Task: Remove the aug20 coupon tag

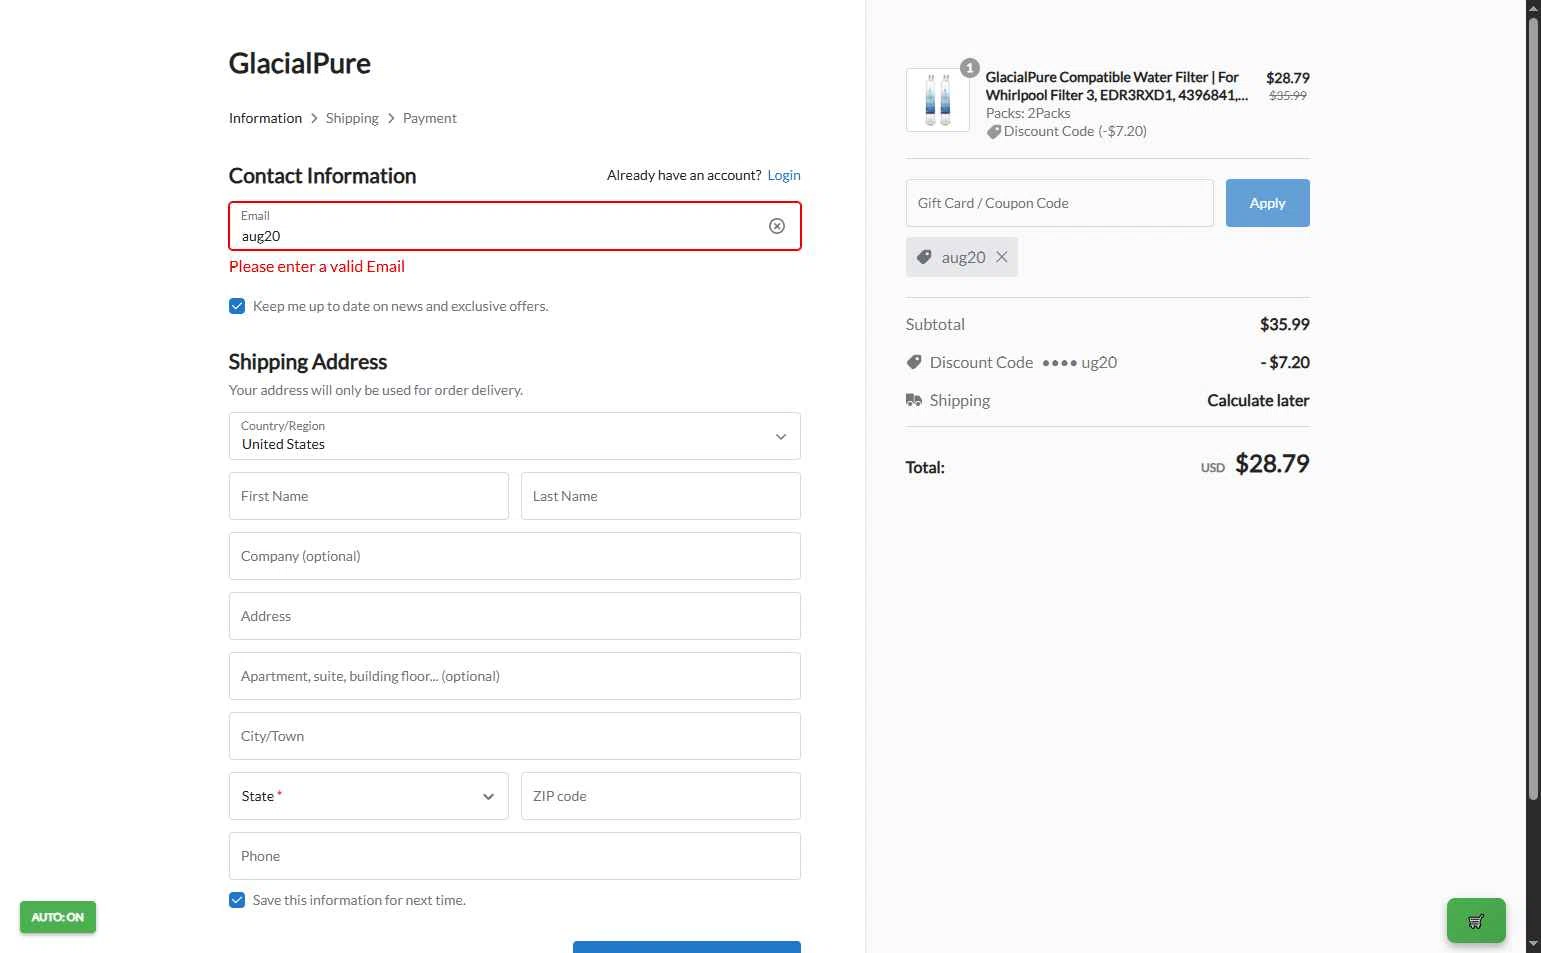Action: click(x=1001, y=257)
